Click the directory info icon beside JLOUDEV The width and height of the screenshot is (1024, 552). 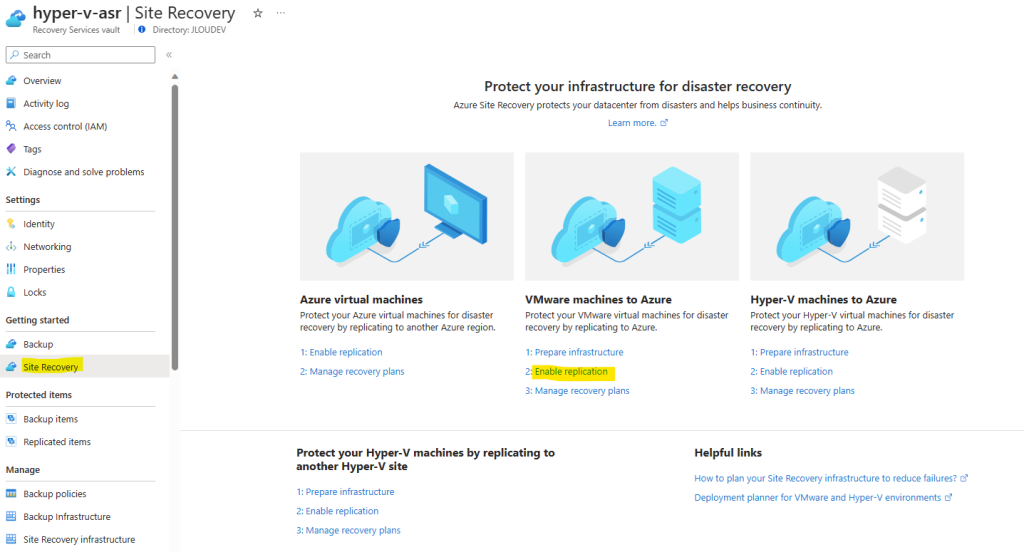142,29
